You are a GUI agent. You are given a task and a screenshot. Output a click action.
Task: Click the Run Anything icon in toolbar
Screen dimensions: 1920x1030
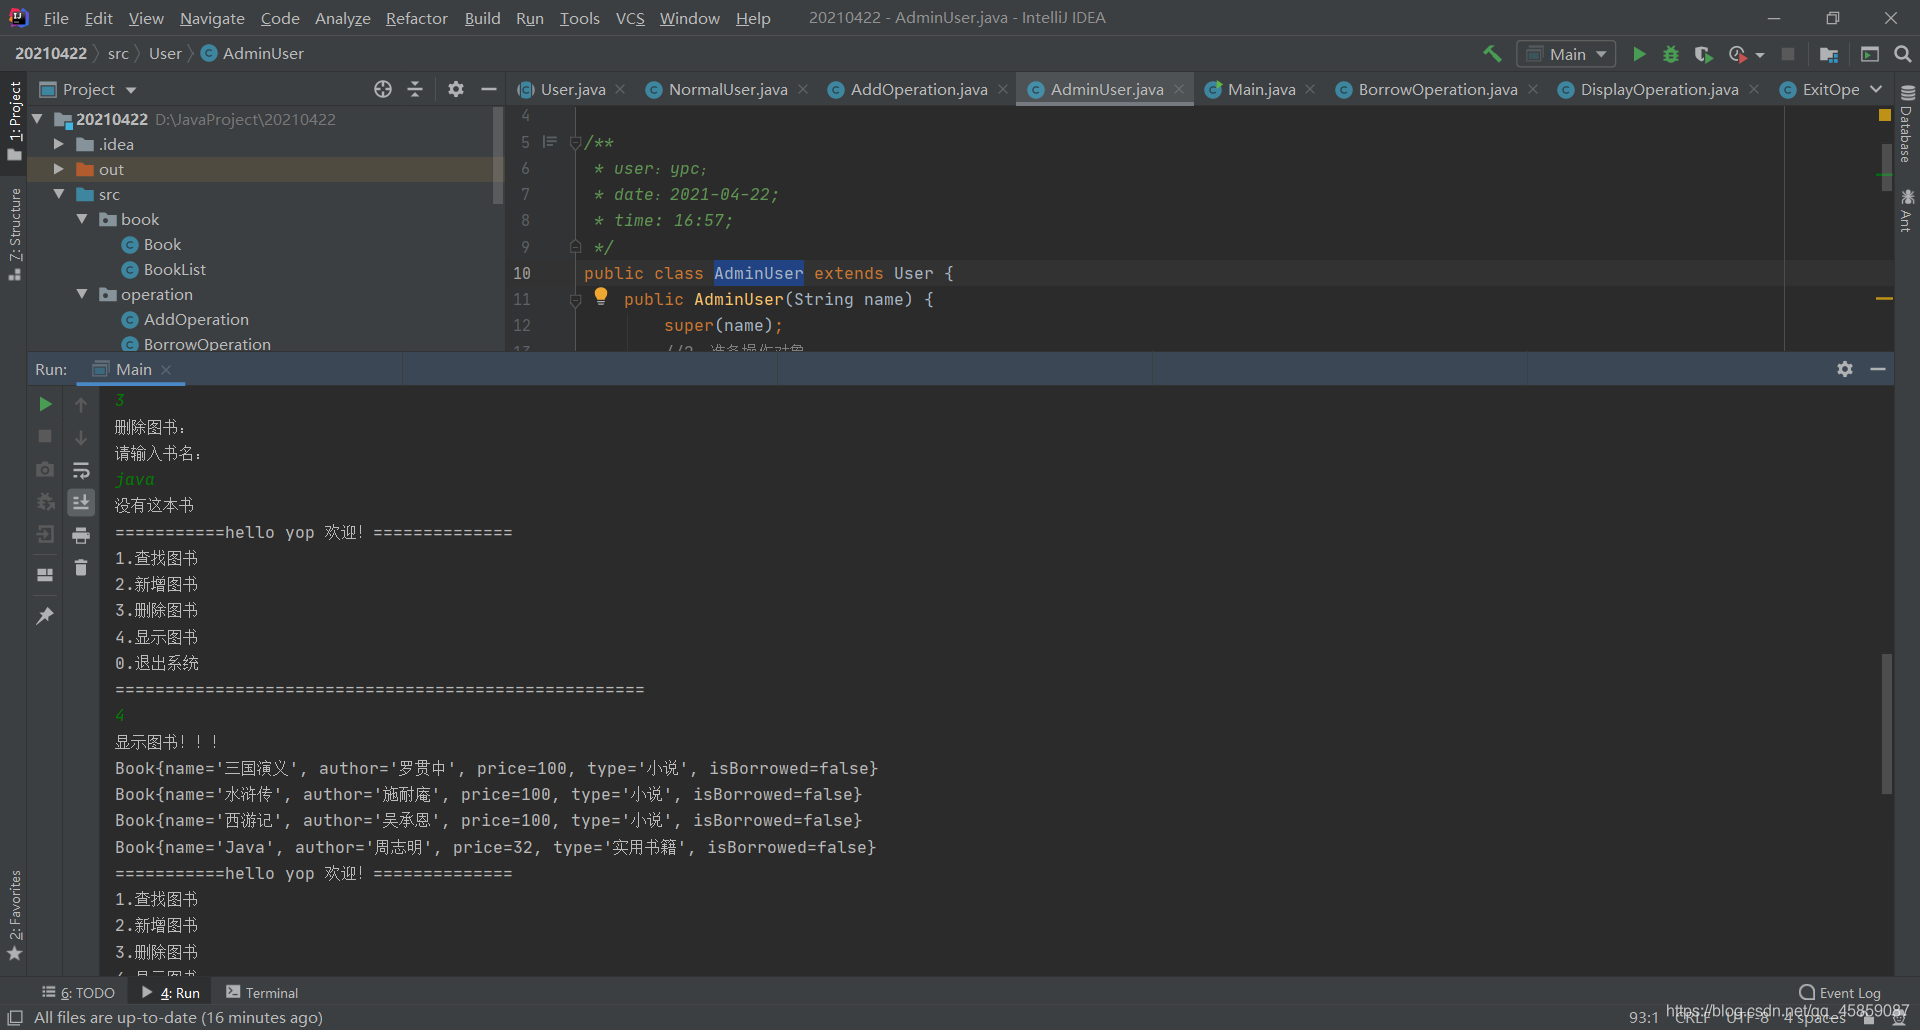pos(1870,54)
